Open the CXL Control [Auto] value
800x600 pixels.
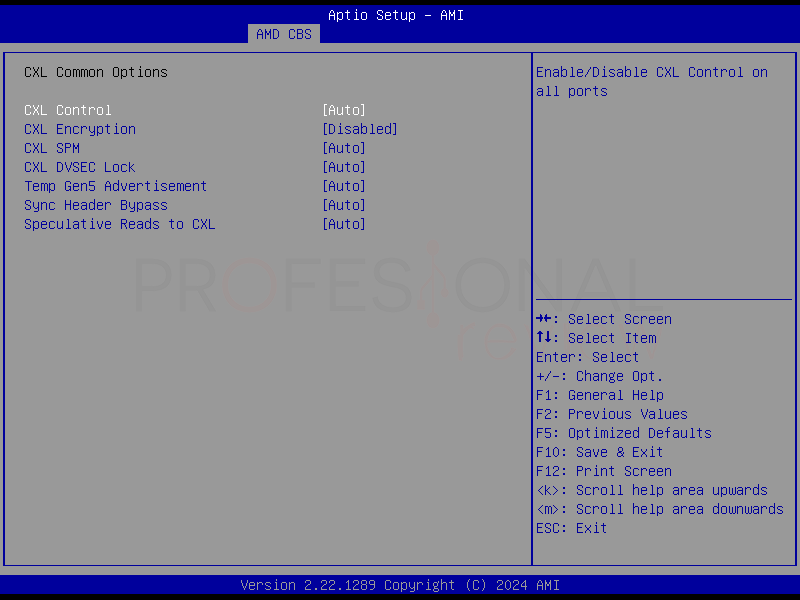(x=344, y=110)
